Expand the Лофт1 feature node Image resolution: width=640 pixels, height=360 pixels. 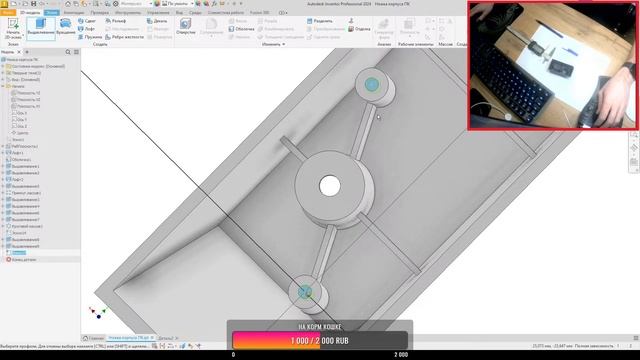tap(3, 153)
